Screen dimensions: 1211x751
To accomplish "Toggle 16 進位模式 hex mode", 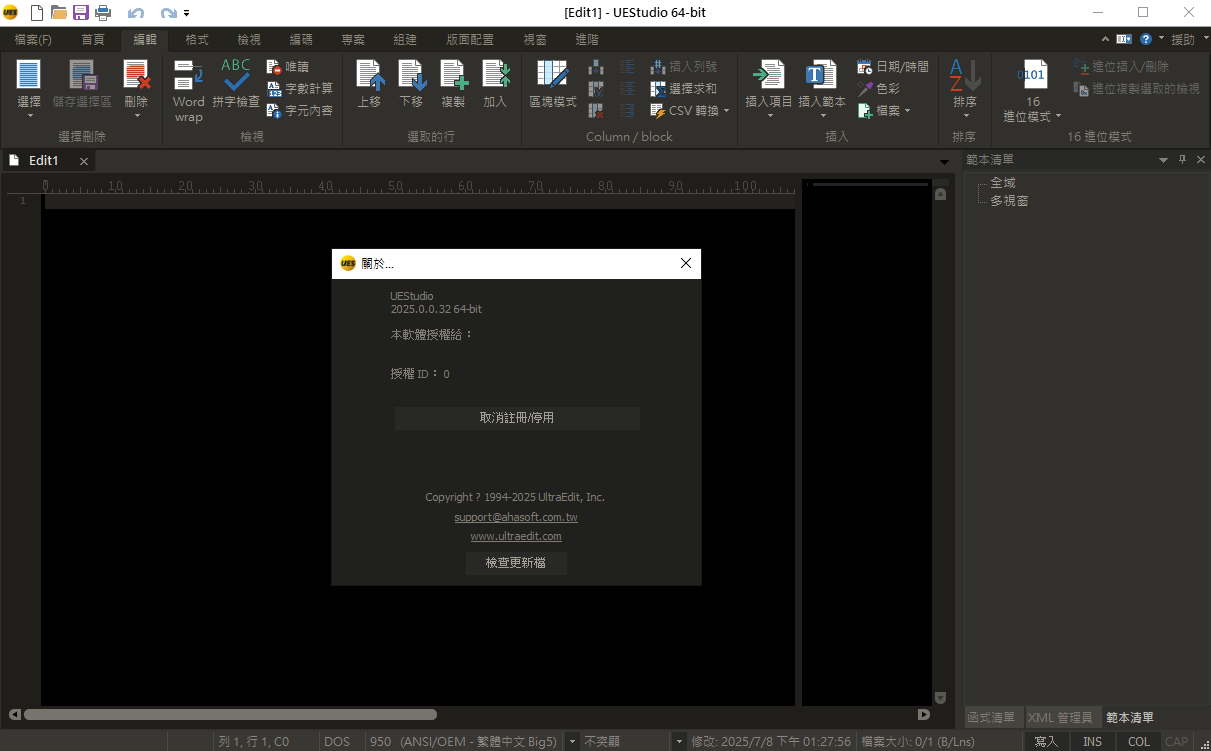I will pos(1033,90).
